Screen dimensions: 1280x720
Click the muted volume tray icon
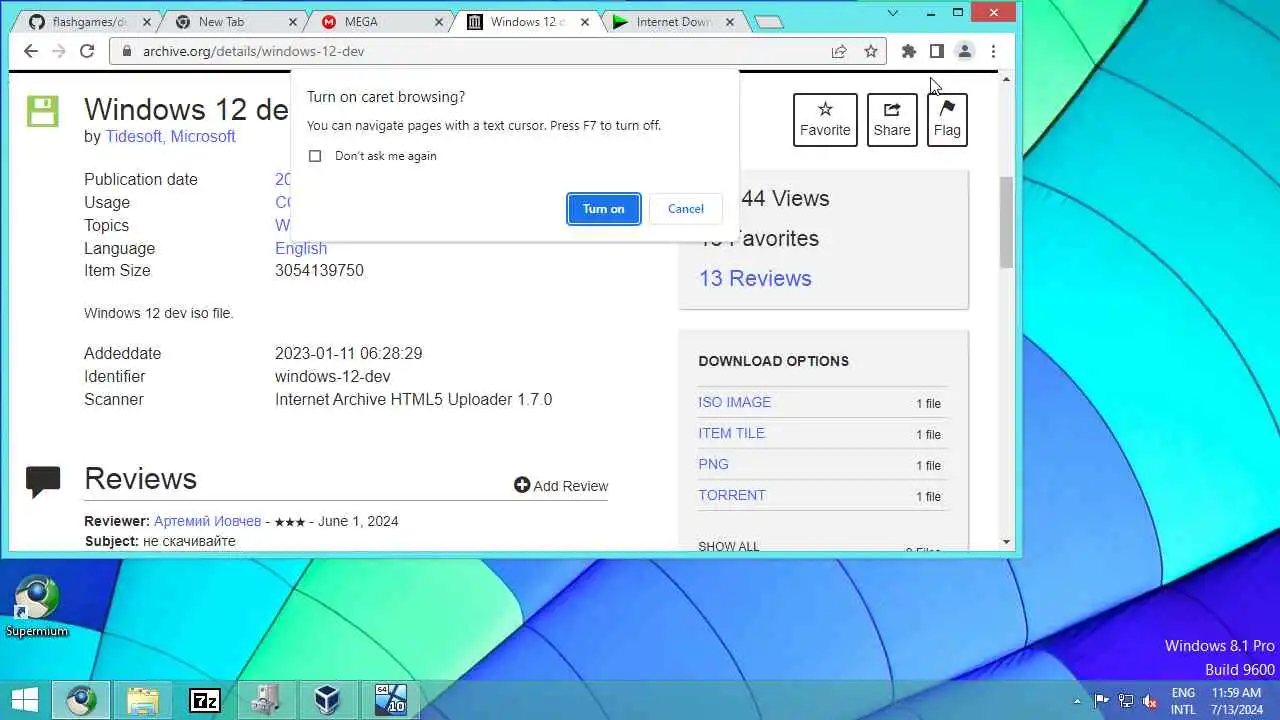click(1150, 701)
